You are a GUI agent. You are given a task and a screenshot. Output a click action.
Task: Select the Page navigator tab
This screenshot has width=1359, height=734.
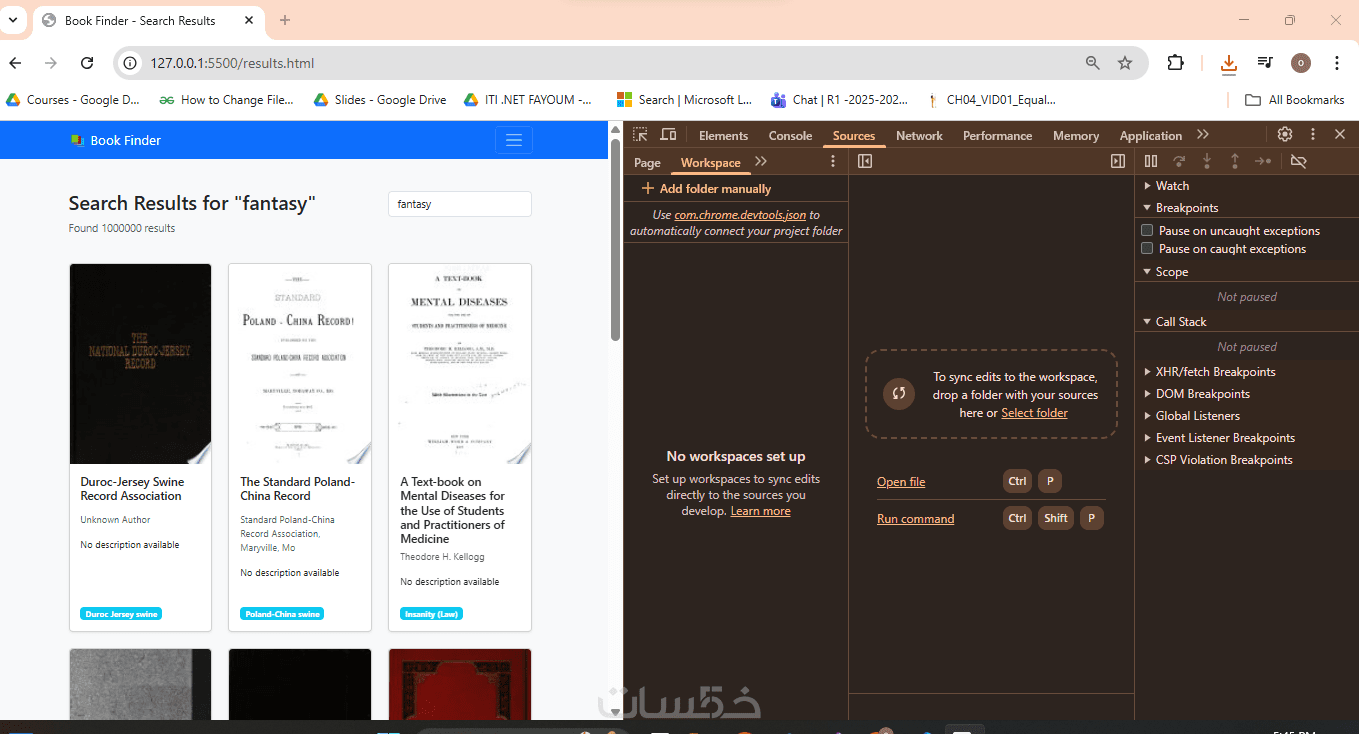click(647, 163)
